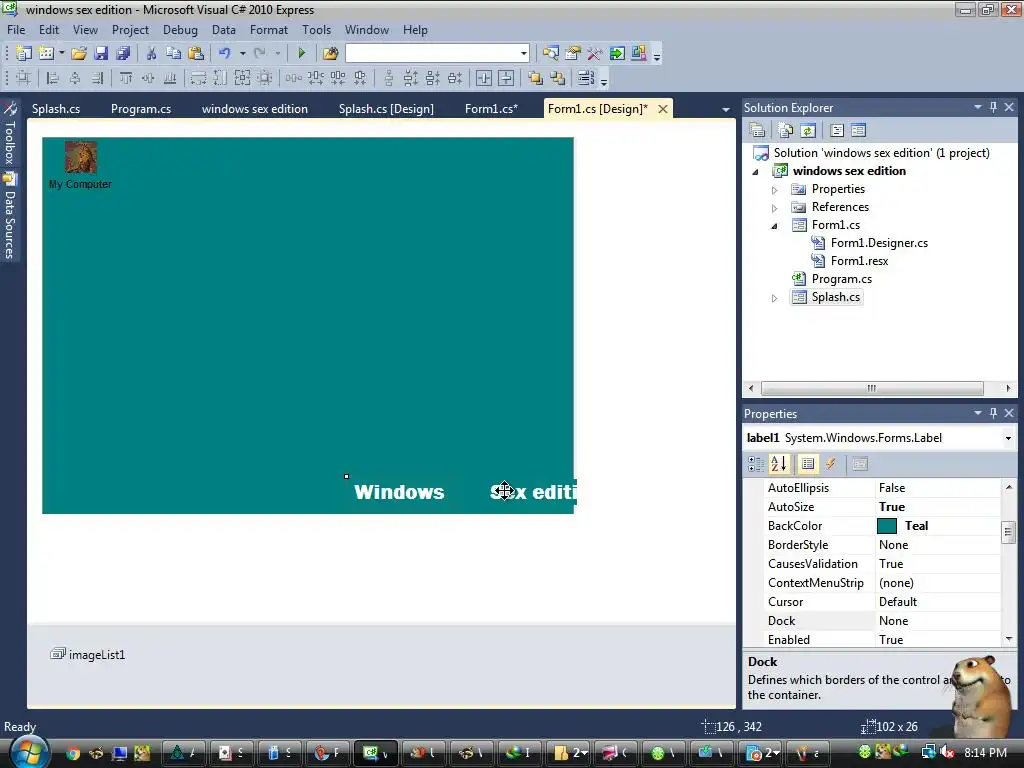Click the Align Tops icon
Viewport: 1024px width, 768px height.
(126, 78)
